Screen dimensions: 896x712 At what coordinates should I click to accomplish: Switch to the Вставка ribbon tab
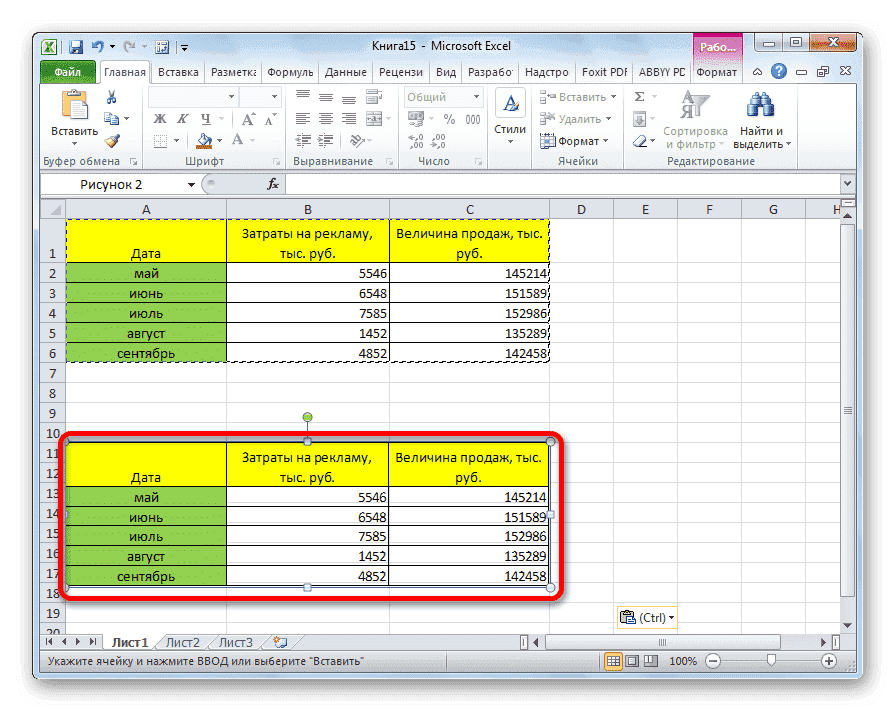[177, 72]
